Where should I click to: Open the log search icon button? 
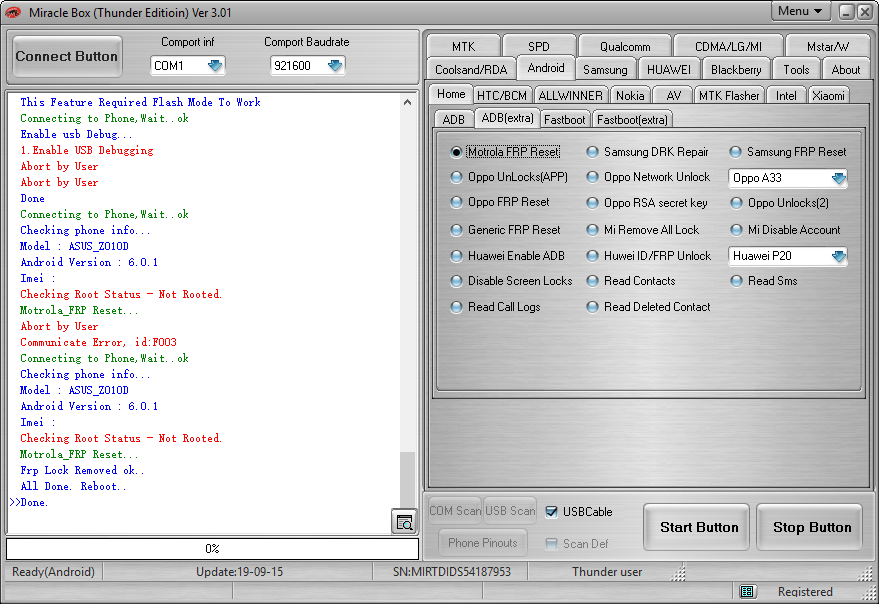[404, 523]
